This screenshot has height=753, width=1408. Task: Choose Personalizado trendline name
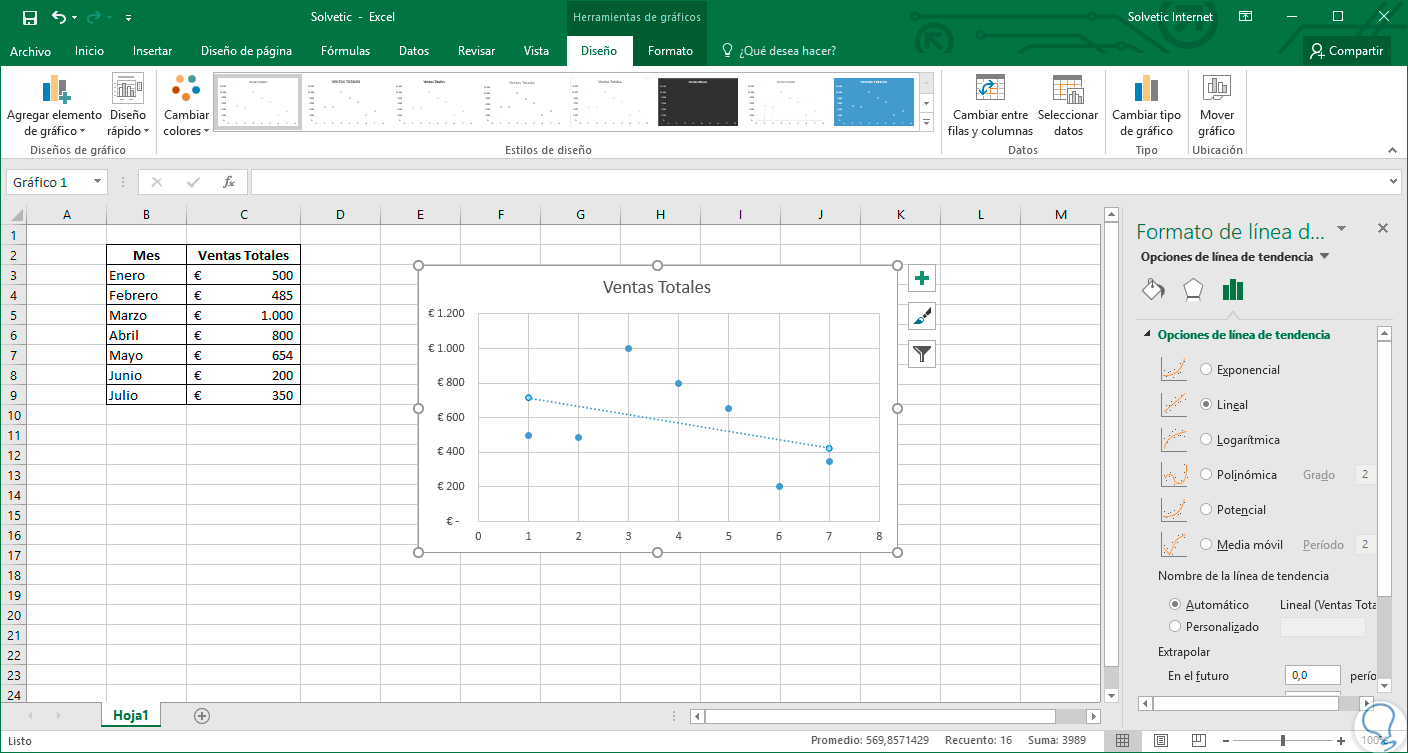click(x=1175, y=626)
